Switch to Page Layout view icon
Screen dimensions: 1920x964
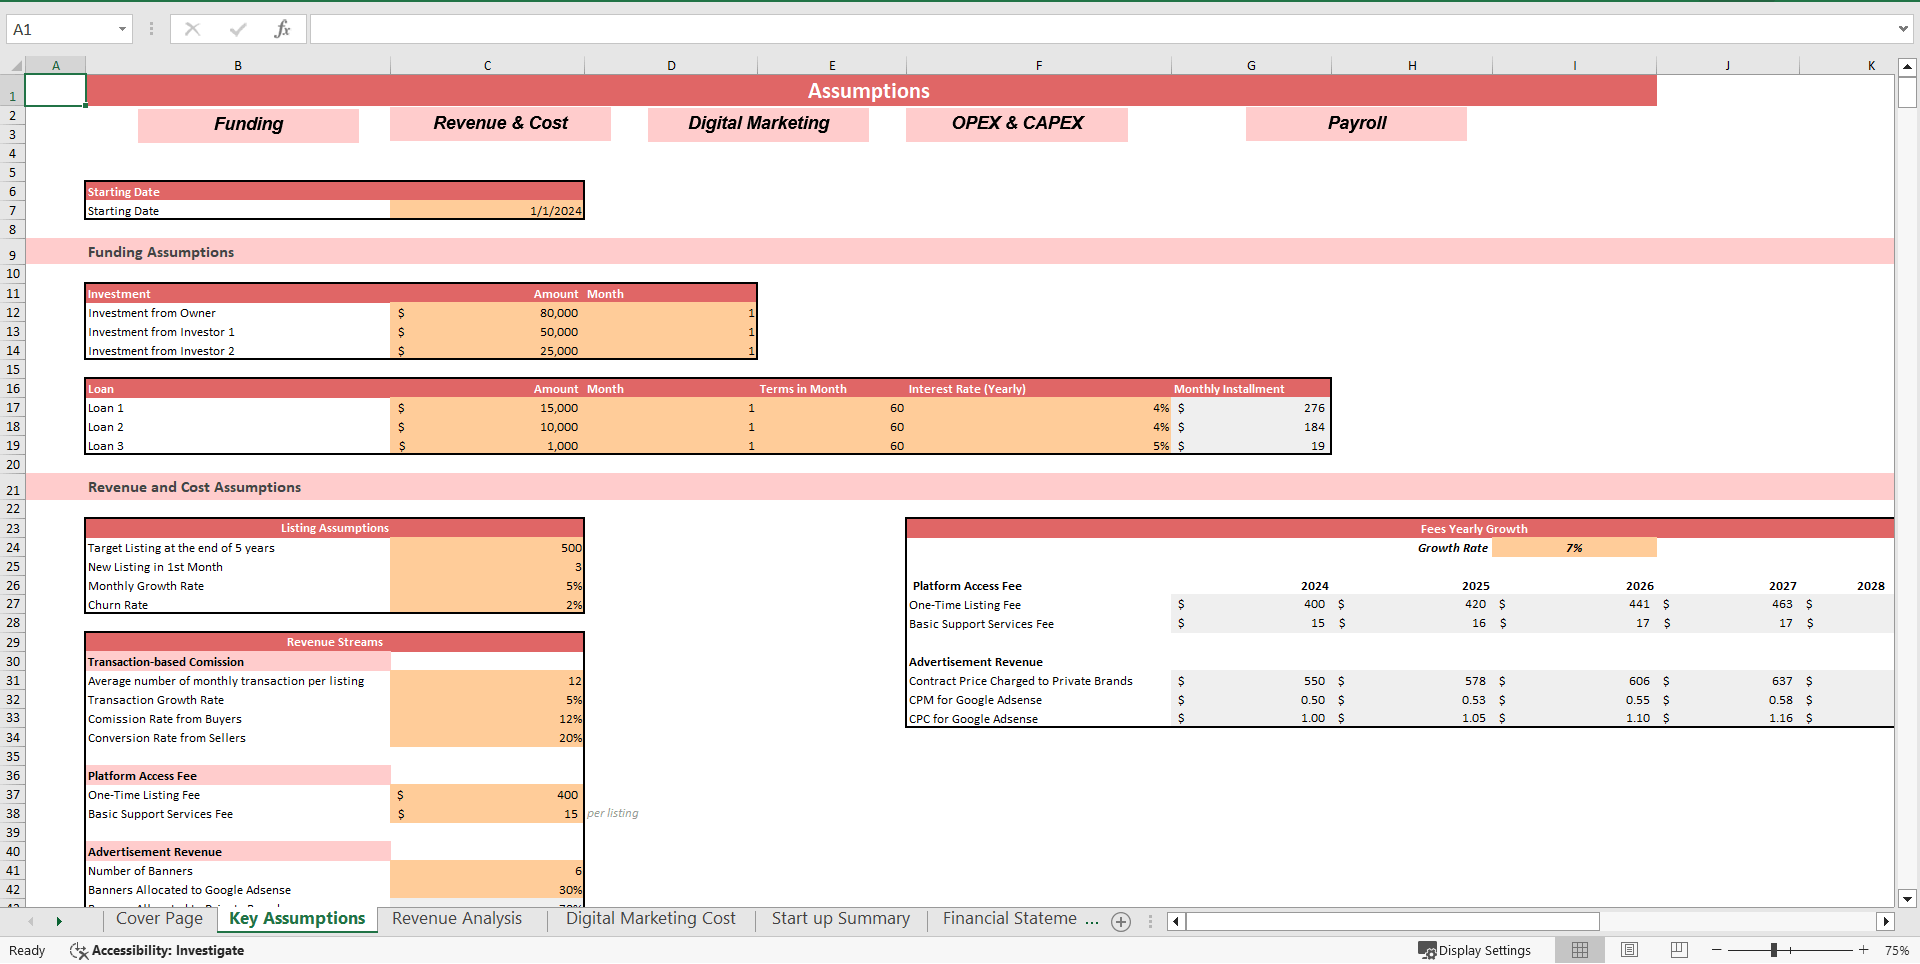tap(1629, 950)
